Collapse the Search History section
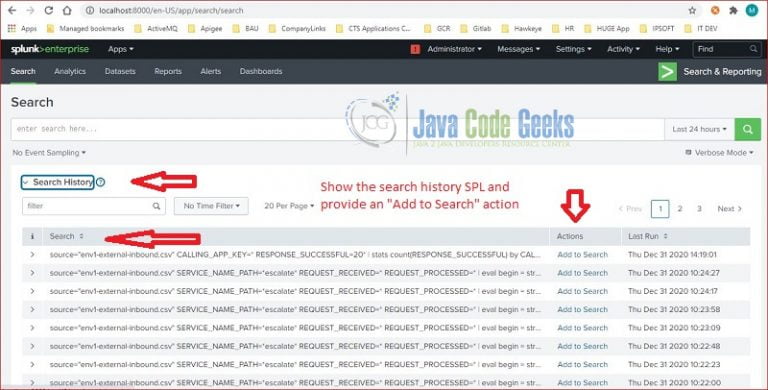The width and height of the screenshot is (768, 390). click(58, 182)
